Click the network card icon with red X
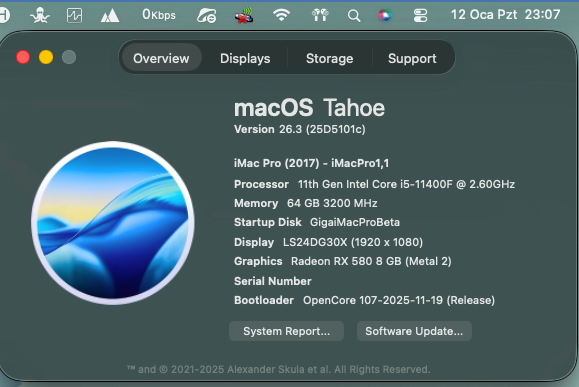579x387 pixels. pos(244,16)
